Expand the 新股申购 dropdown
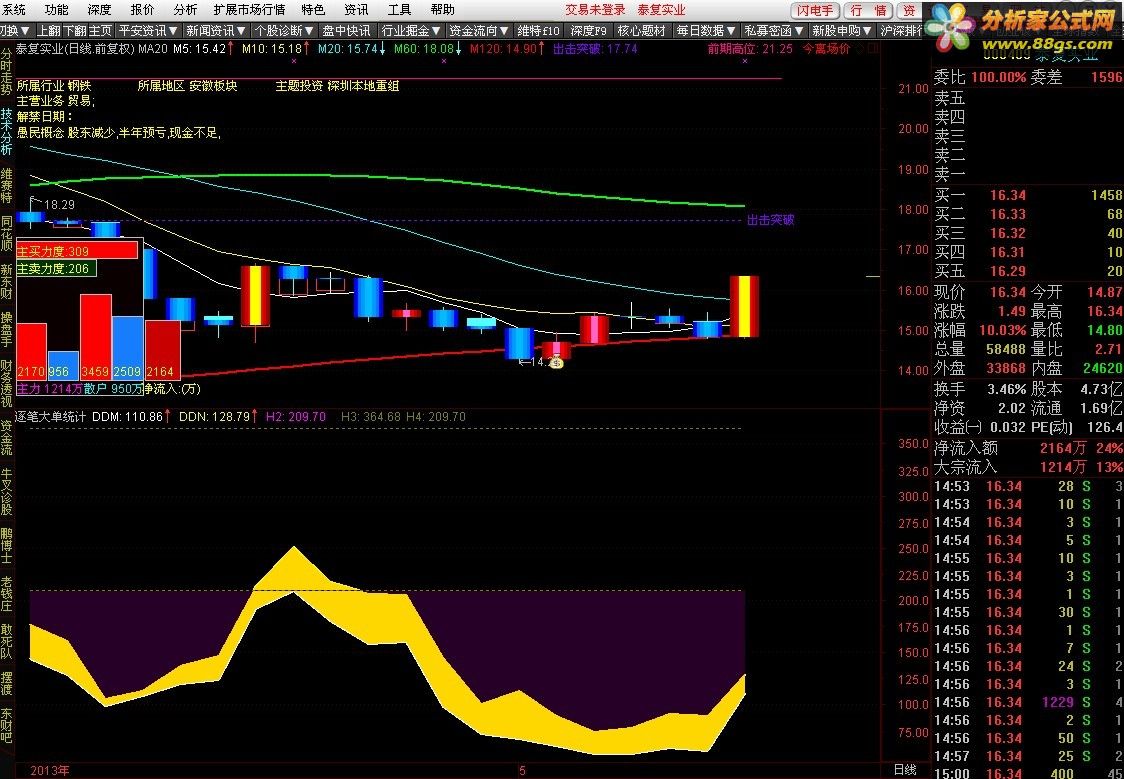Viewport: 1124px width, 779px height. (842, 31)
